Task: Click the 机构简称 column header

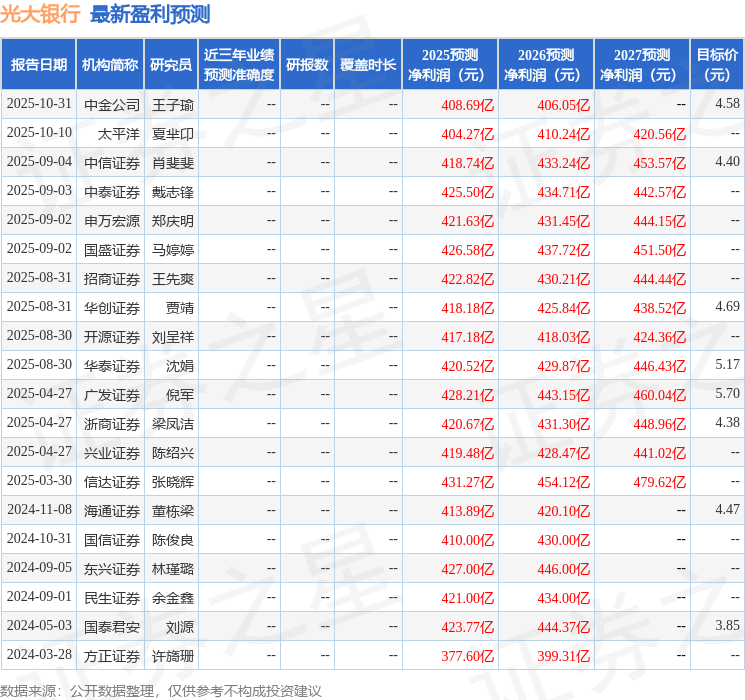Action: click(x=110, y=64)
